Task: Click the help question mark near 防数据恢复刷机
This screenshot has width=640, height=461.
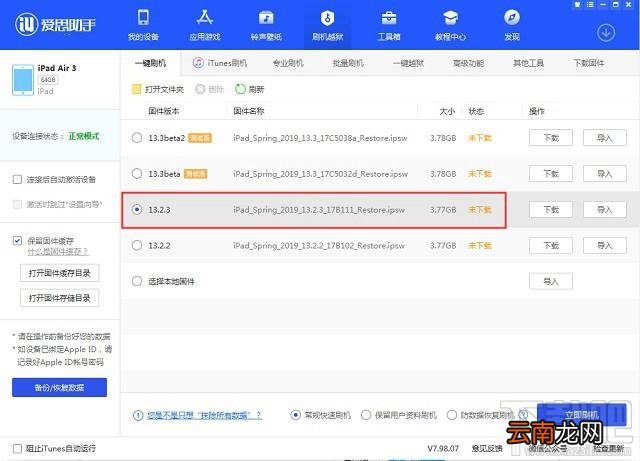Action: 523,415
